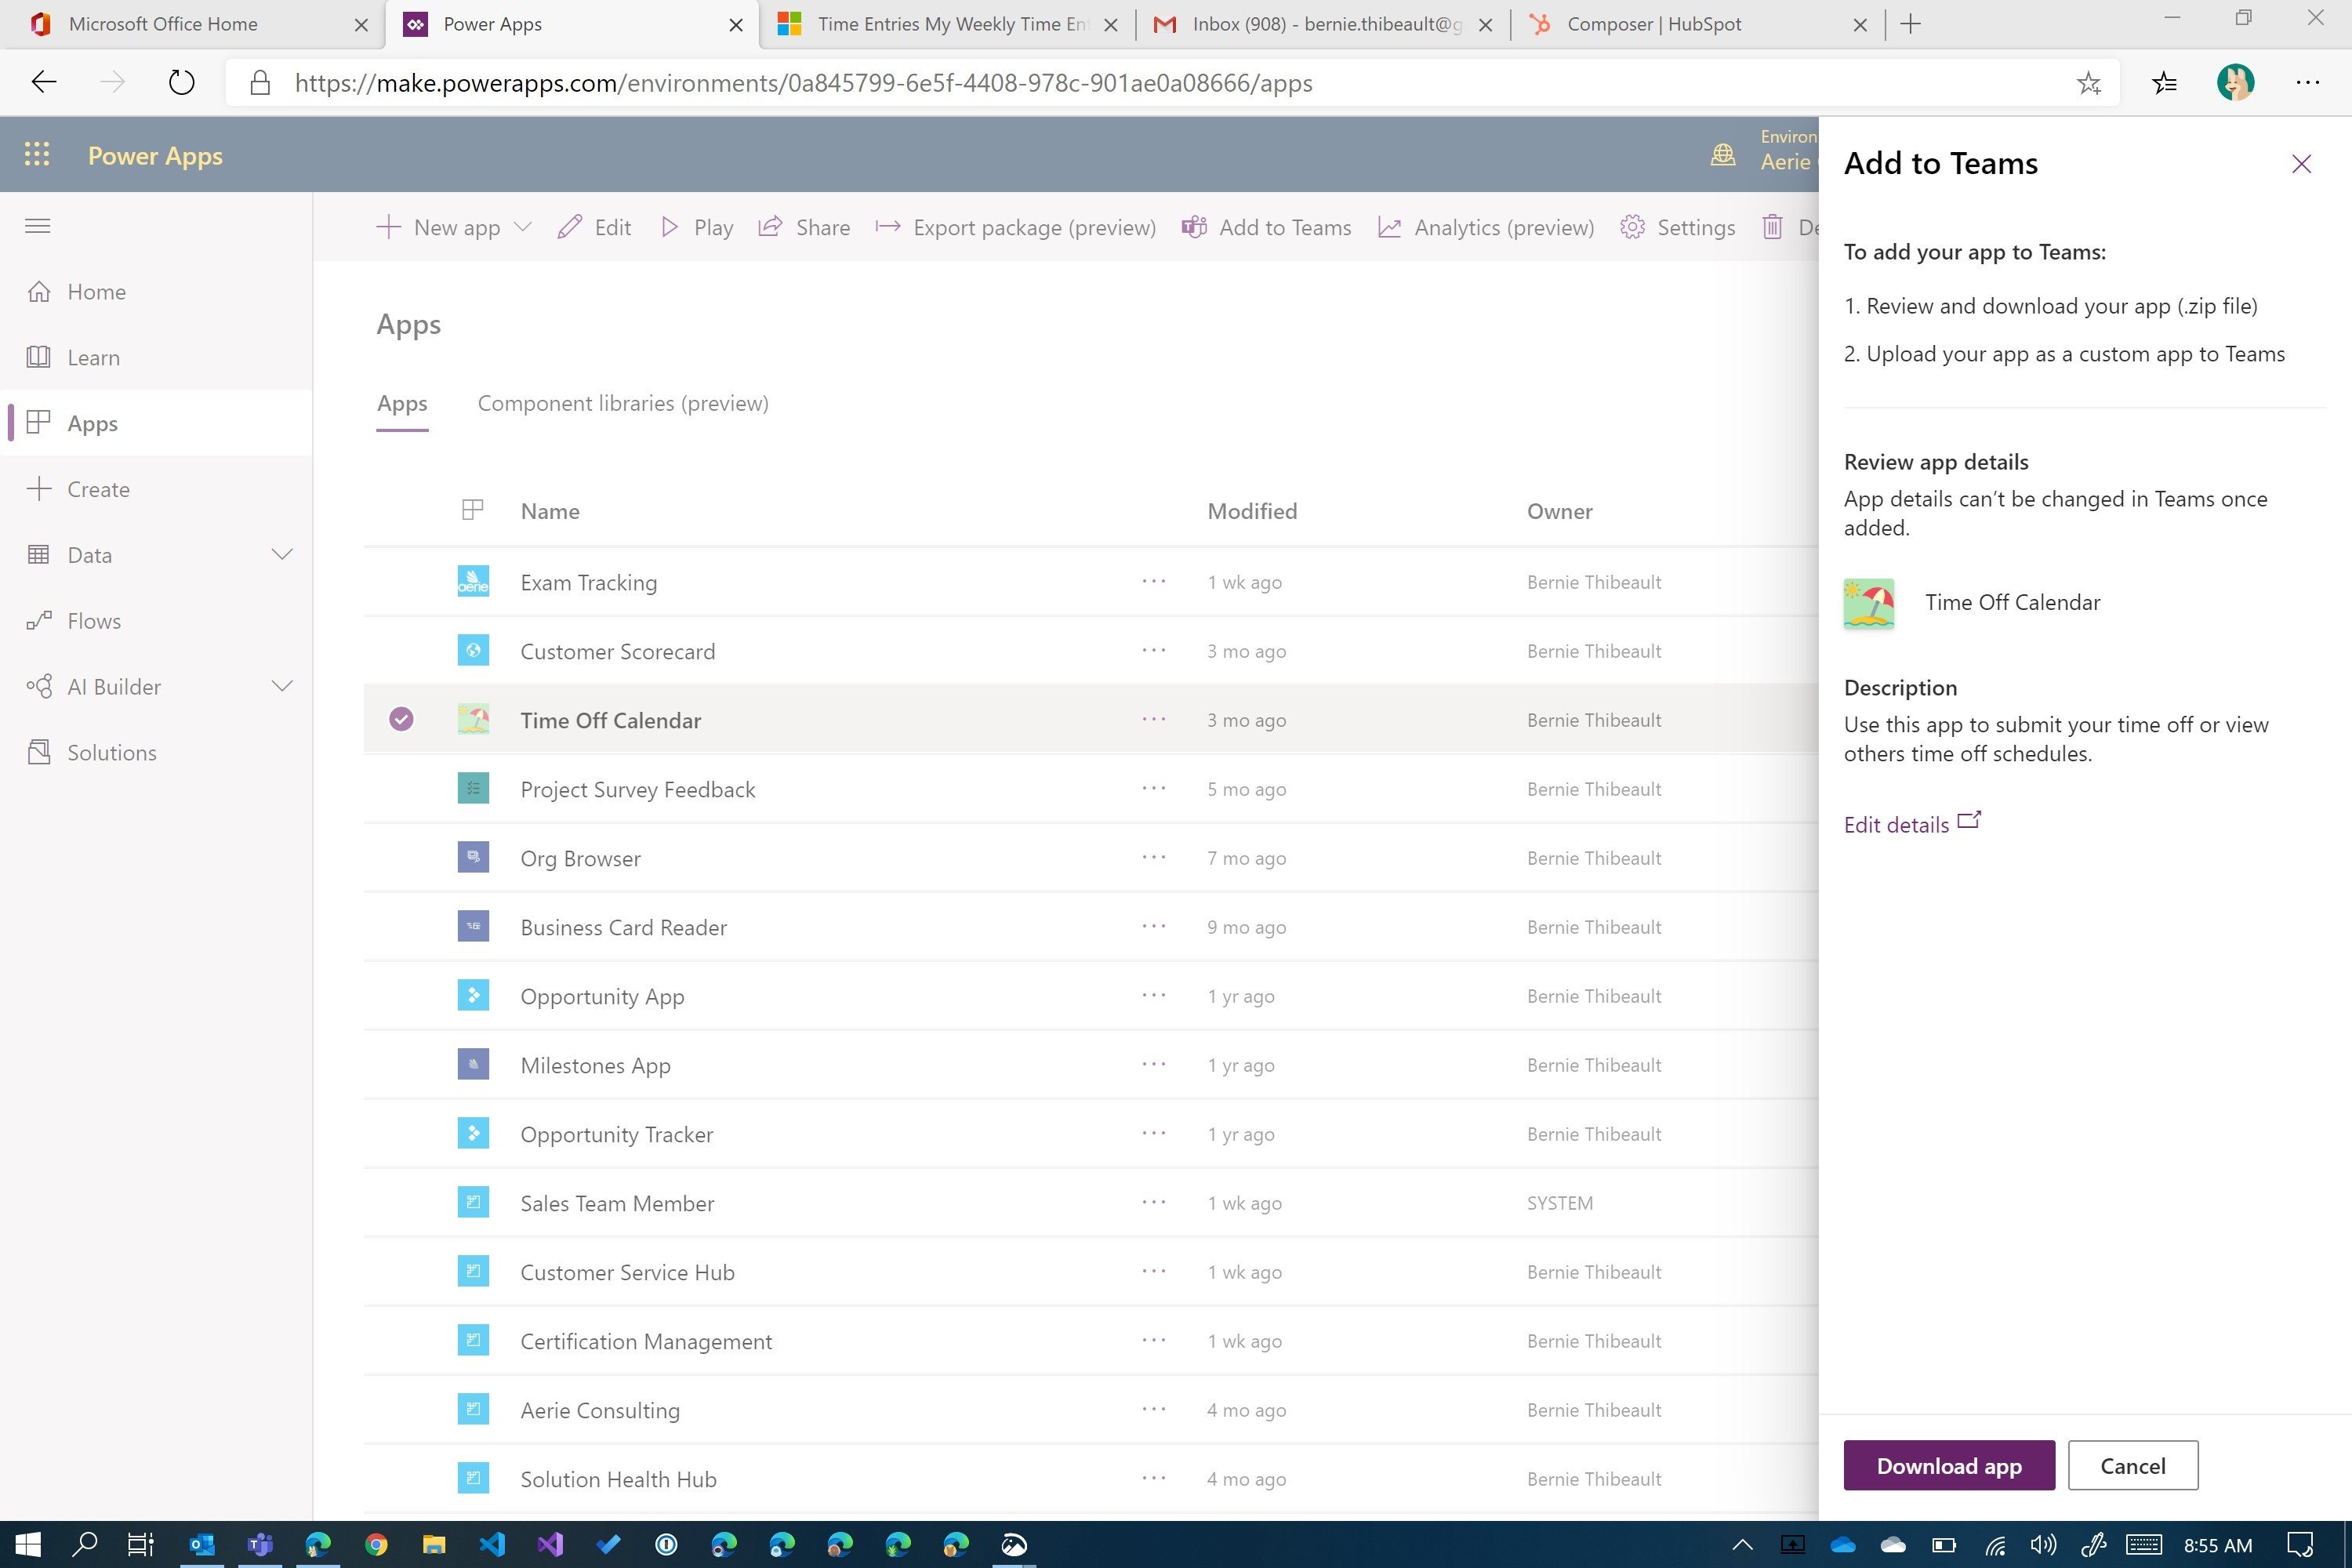Open more options for Exam Tracking
This screenshot has width=2352, height=1568.
(1154, 581)
